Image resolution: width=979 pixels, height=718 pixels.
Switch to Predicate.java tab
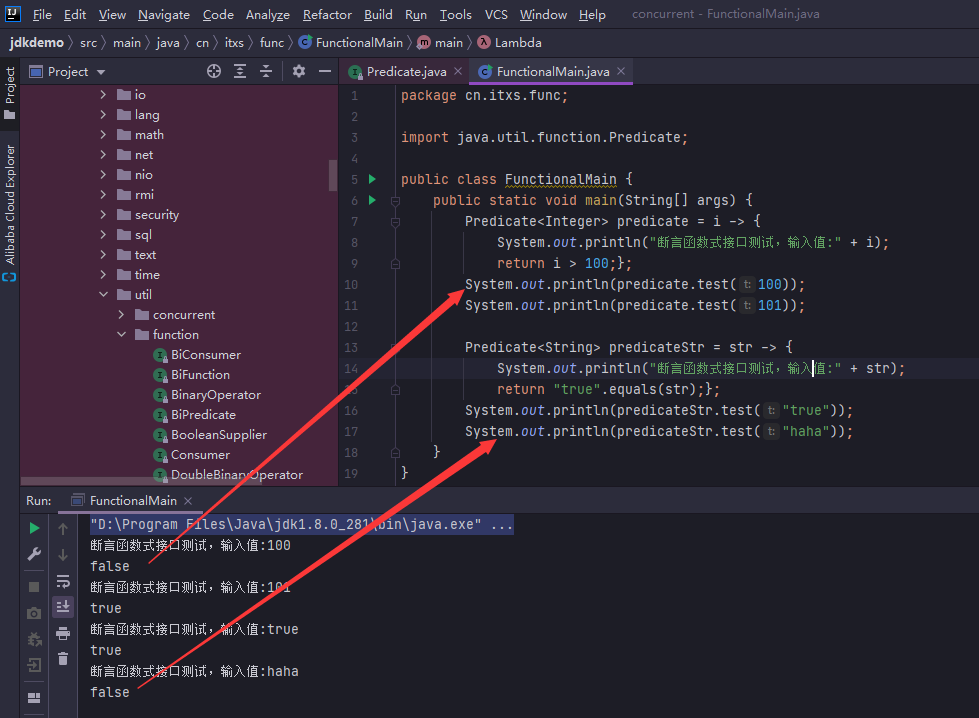click(406, 71)
